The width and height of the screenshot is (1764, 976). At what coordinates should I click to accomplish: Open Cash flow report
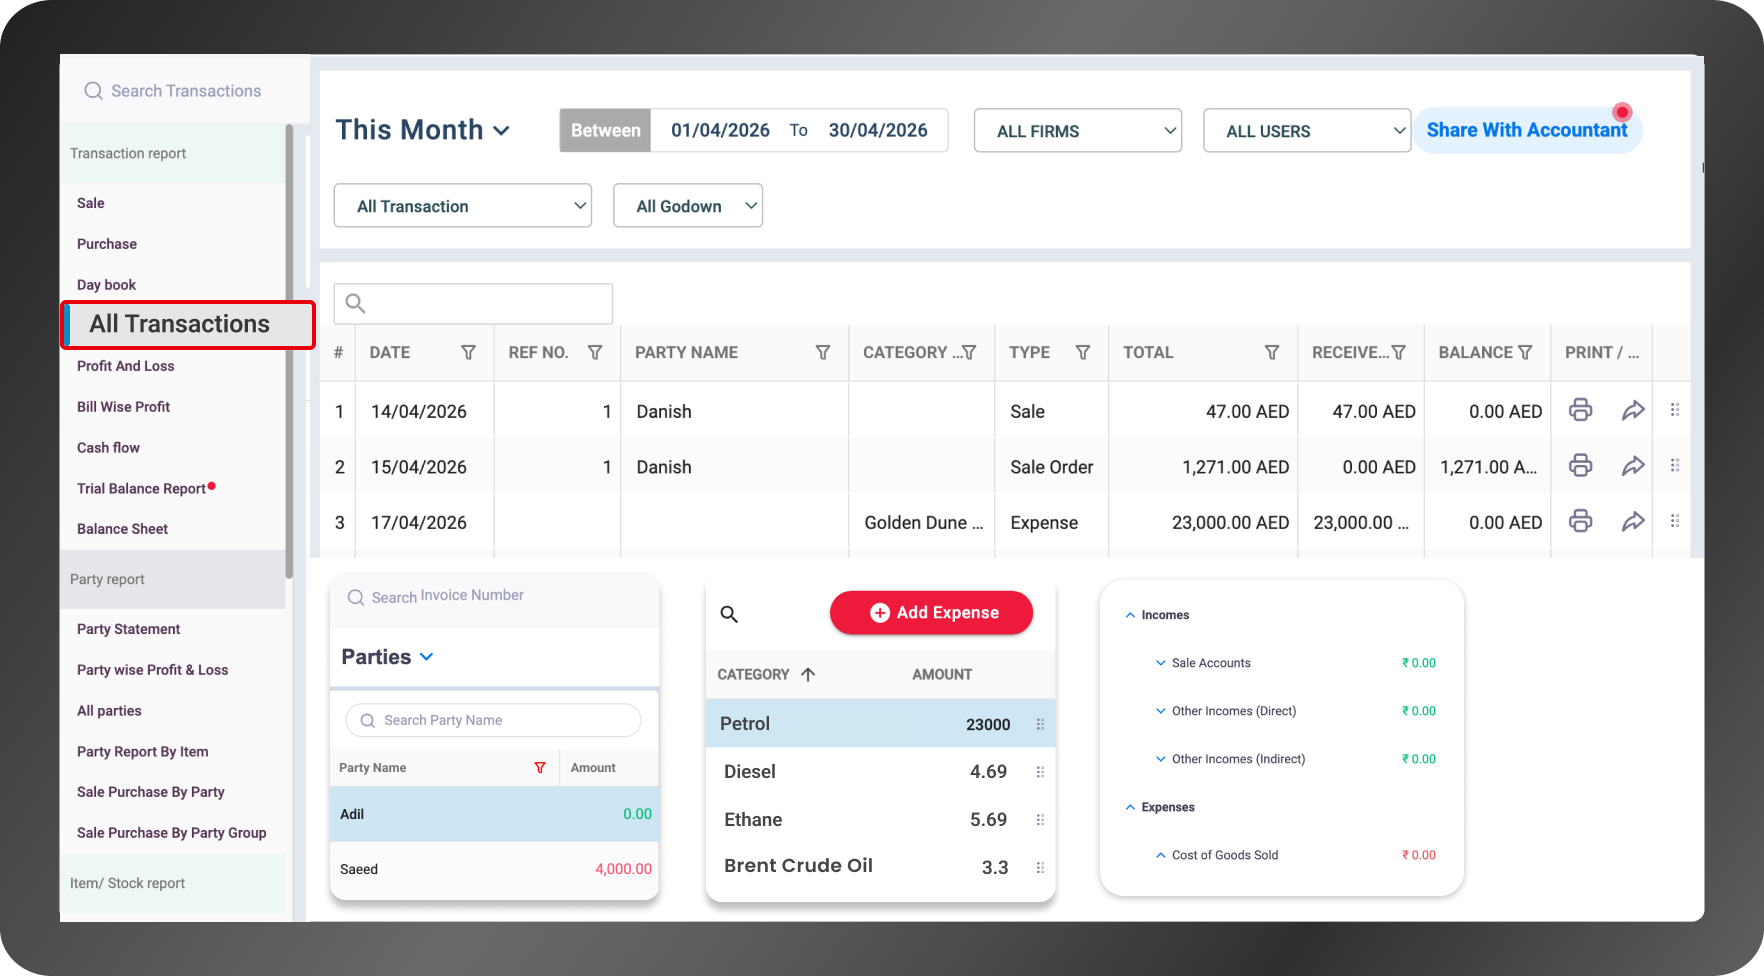coord(108,448)
